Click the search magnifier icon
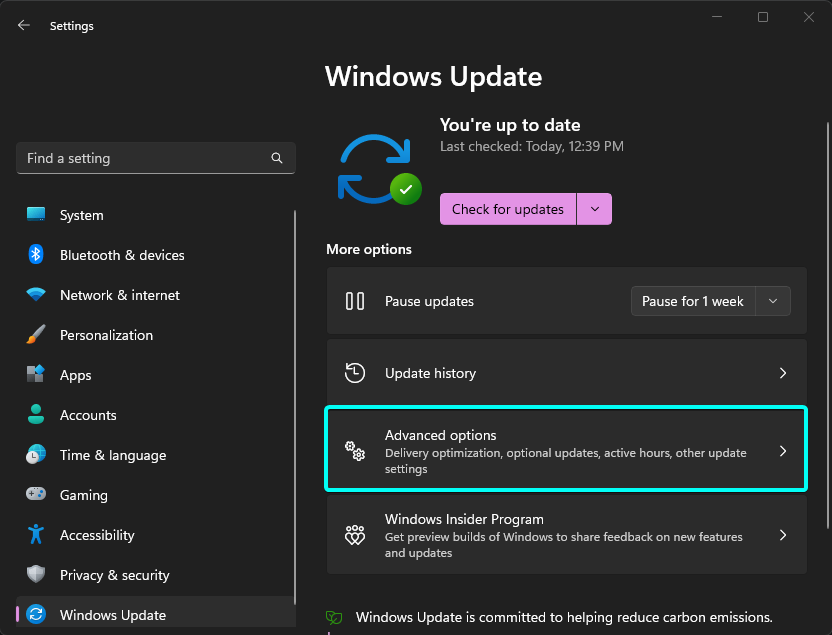 276,158
